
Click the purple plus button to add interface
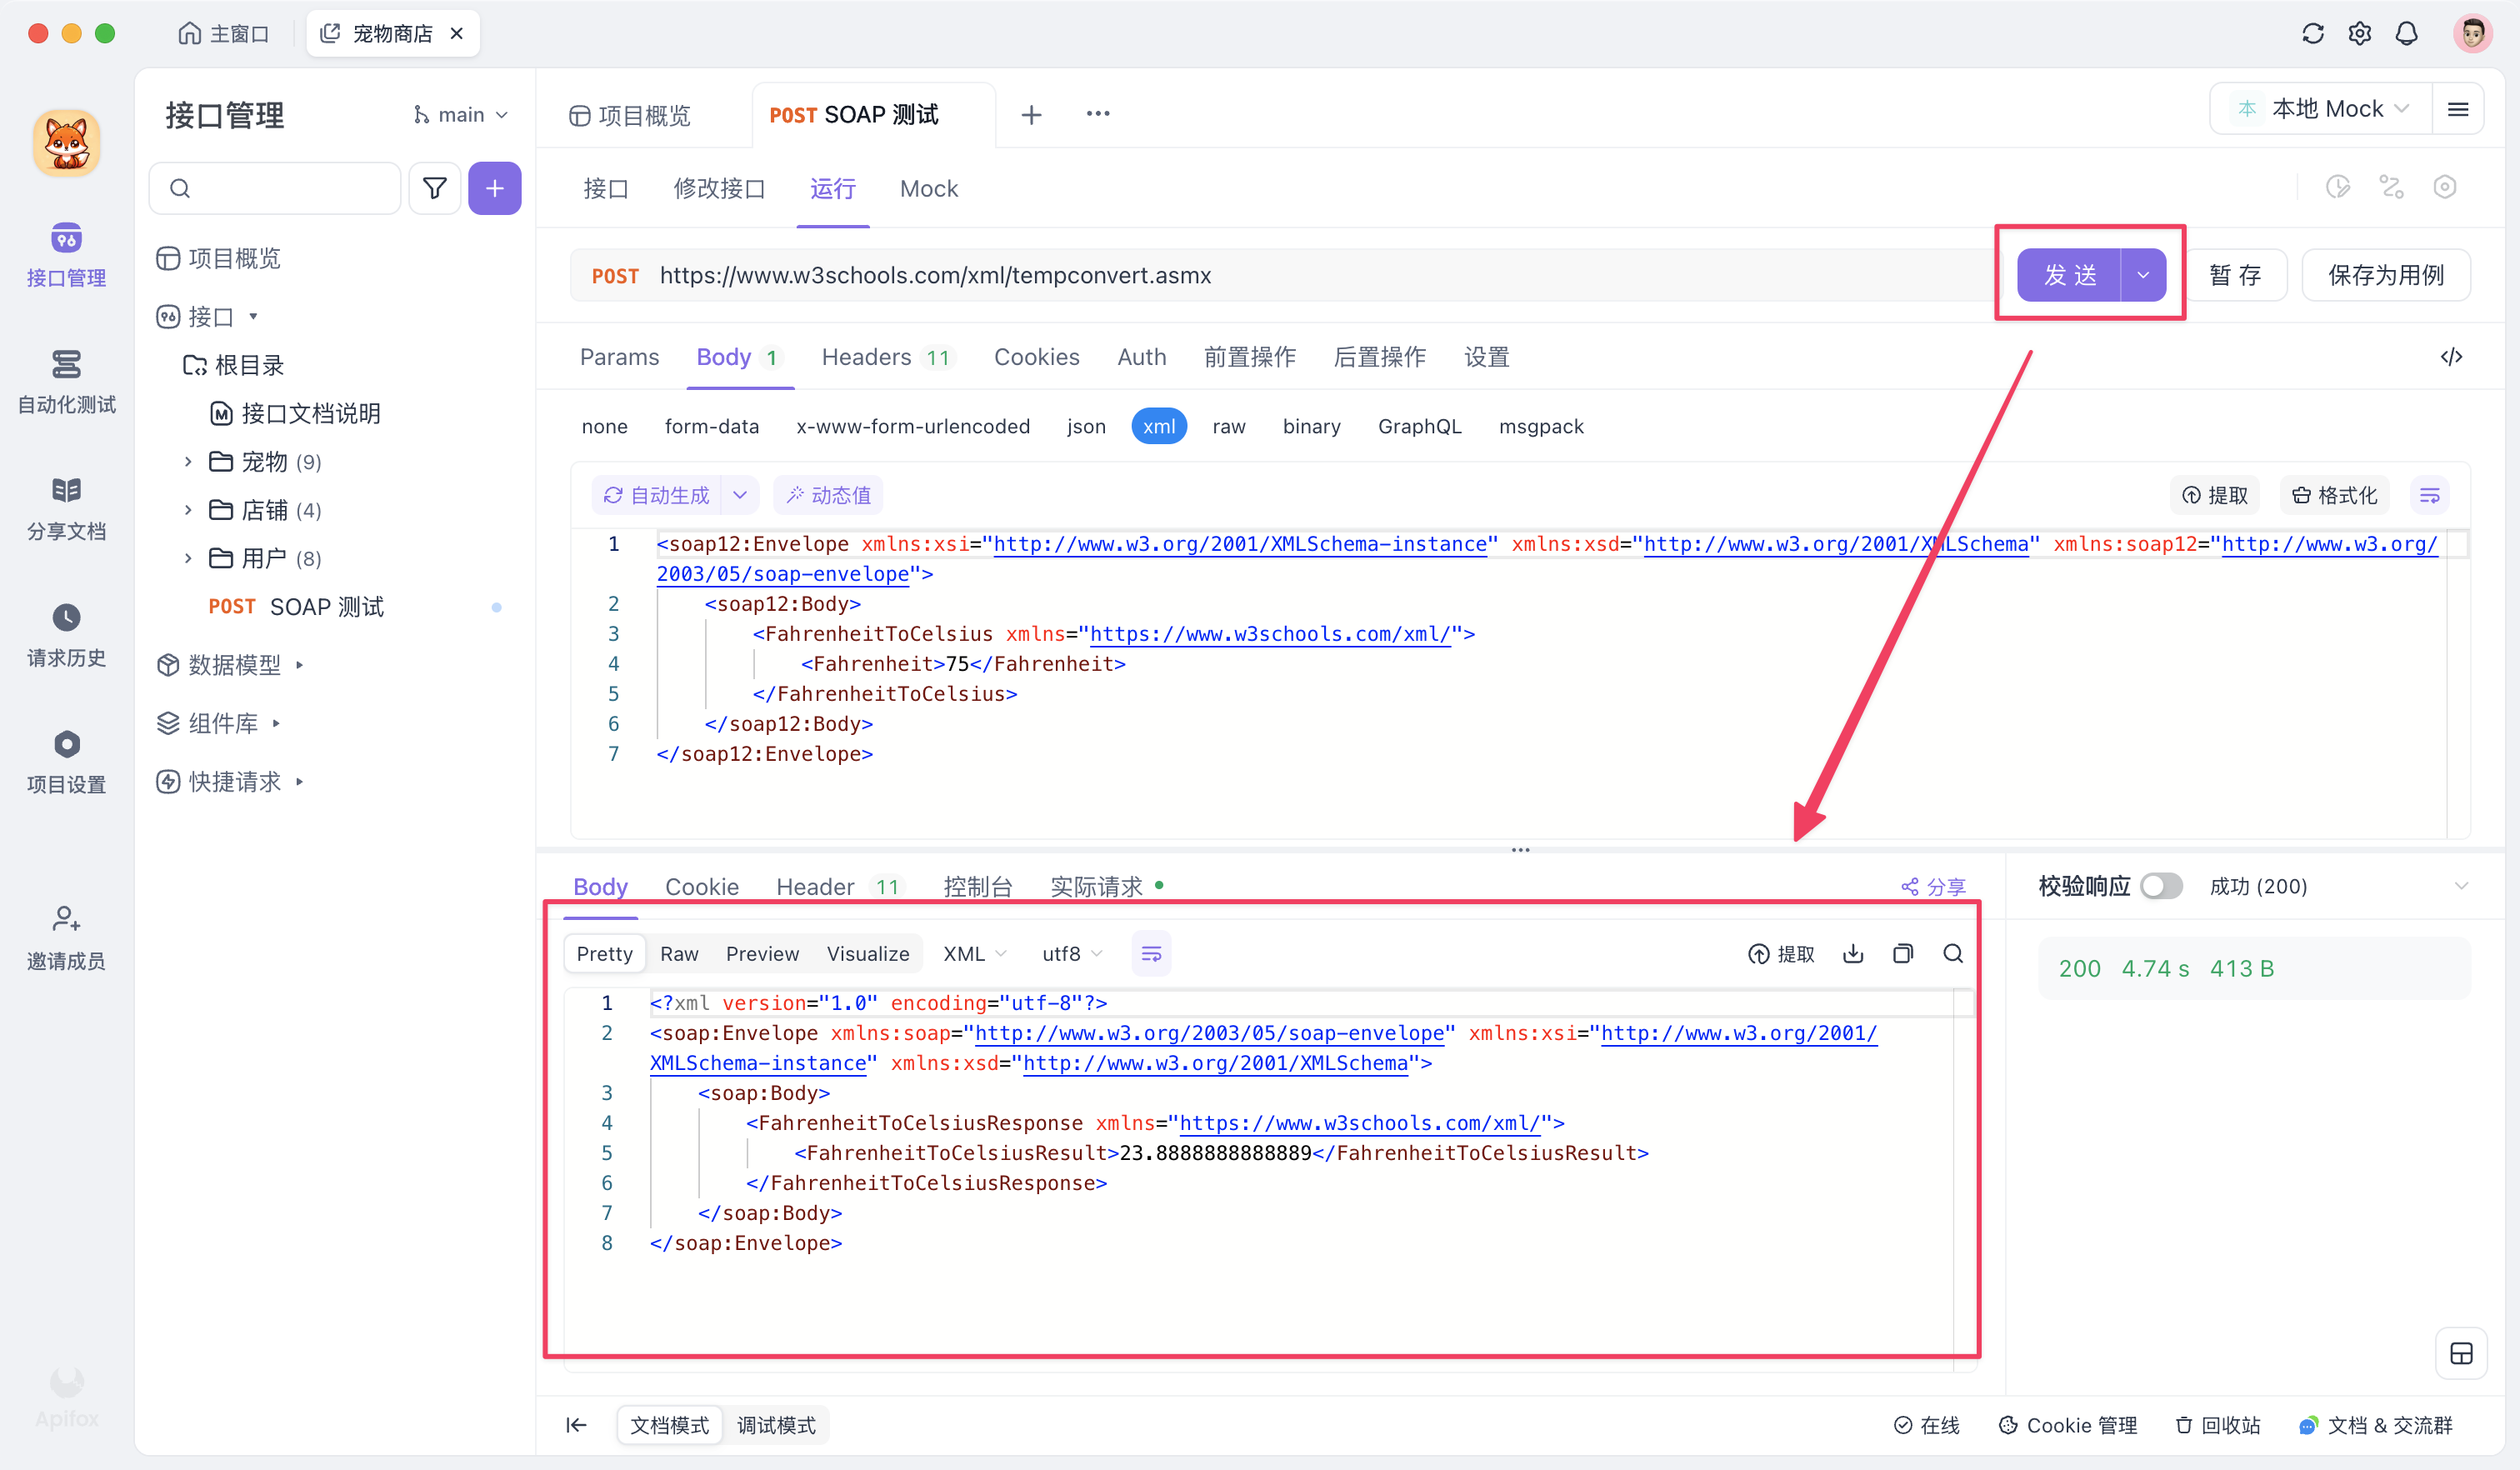click(x=494, y=188)
